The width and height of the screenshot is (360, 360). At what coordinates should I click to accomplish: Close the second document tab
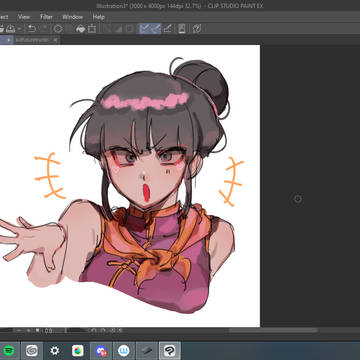[55, 40]
